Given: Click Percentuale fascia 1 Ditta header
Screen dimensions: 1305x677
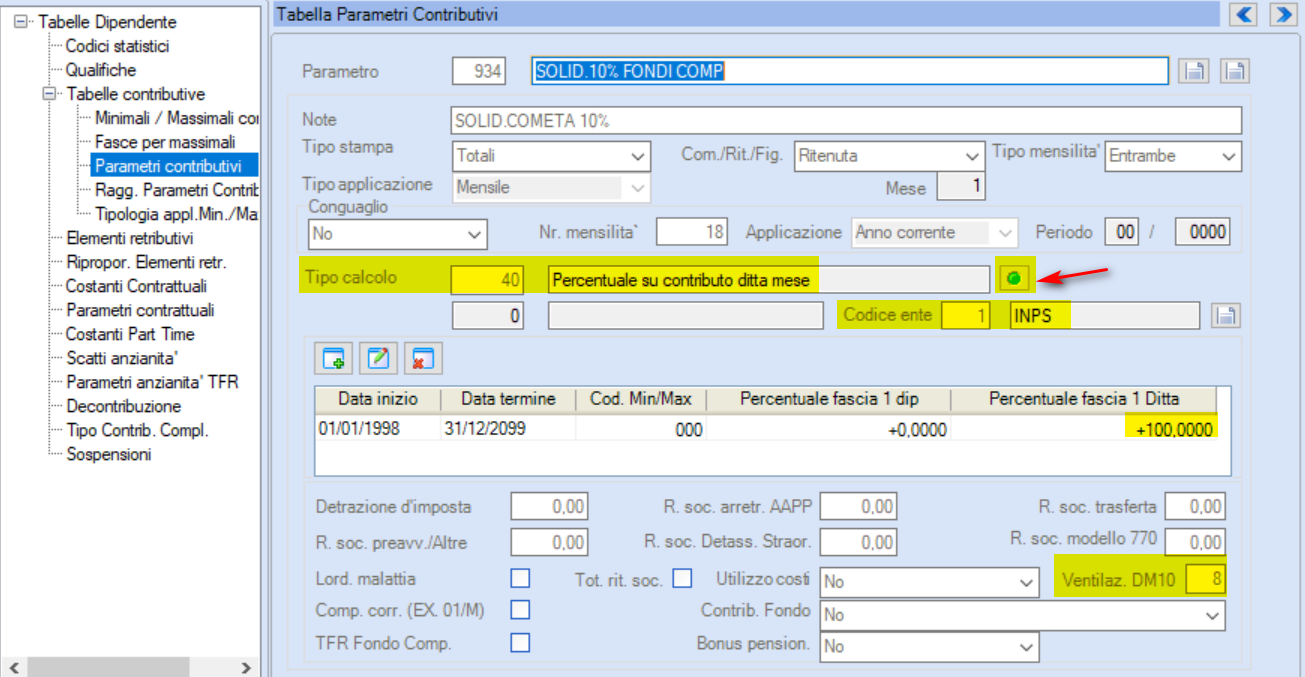Looking at the screenshot, I should pos(1084,399).
